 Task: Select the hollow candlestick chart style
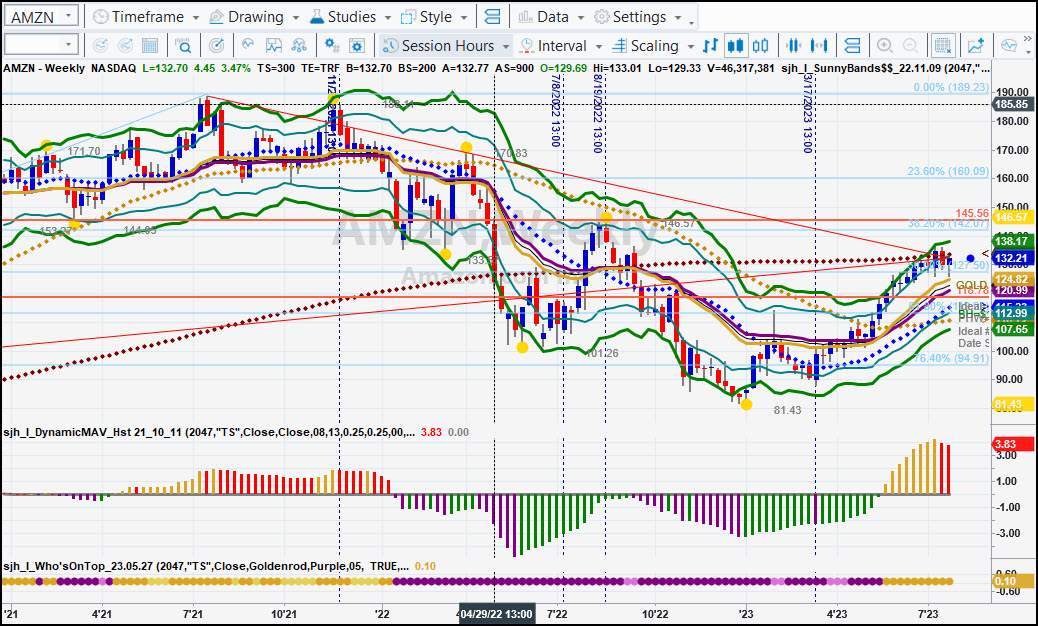click(x=761, y=45)
